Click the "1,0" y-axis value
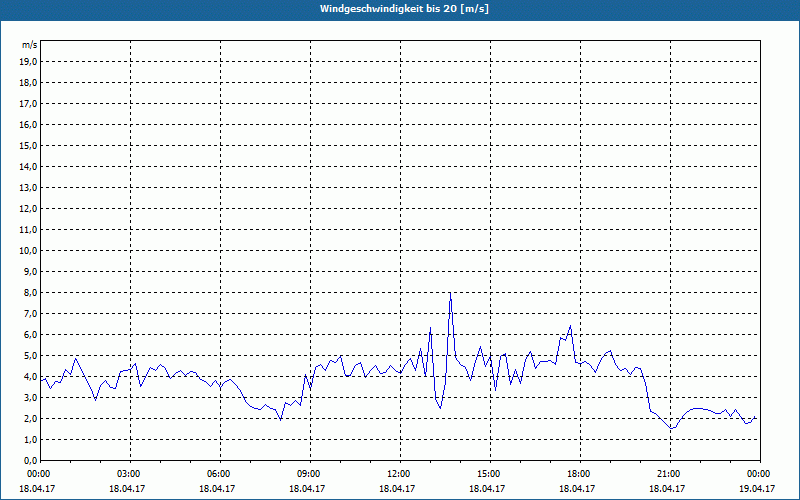 coord(32,439)
